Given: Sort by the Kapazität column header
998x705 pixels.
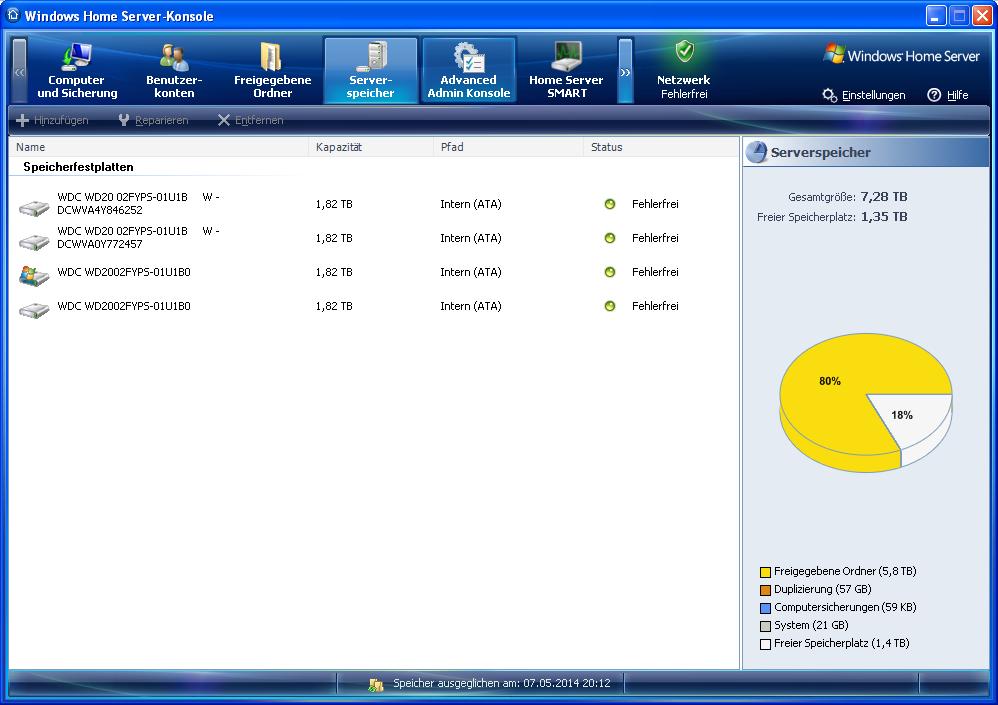Looking at the screenshot, I should (x=371, y=147).
